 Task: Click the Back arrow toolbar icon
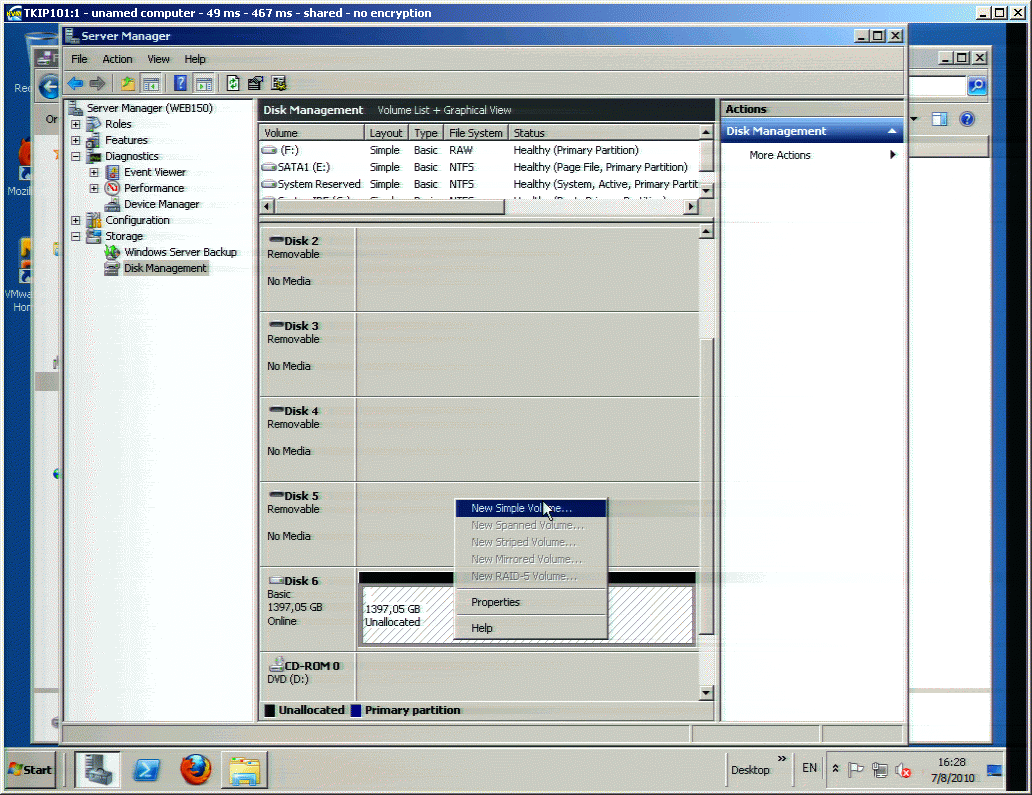coord(75,84)
